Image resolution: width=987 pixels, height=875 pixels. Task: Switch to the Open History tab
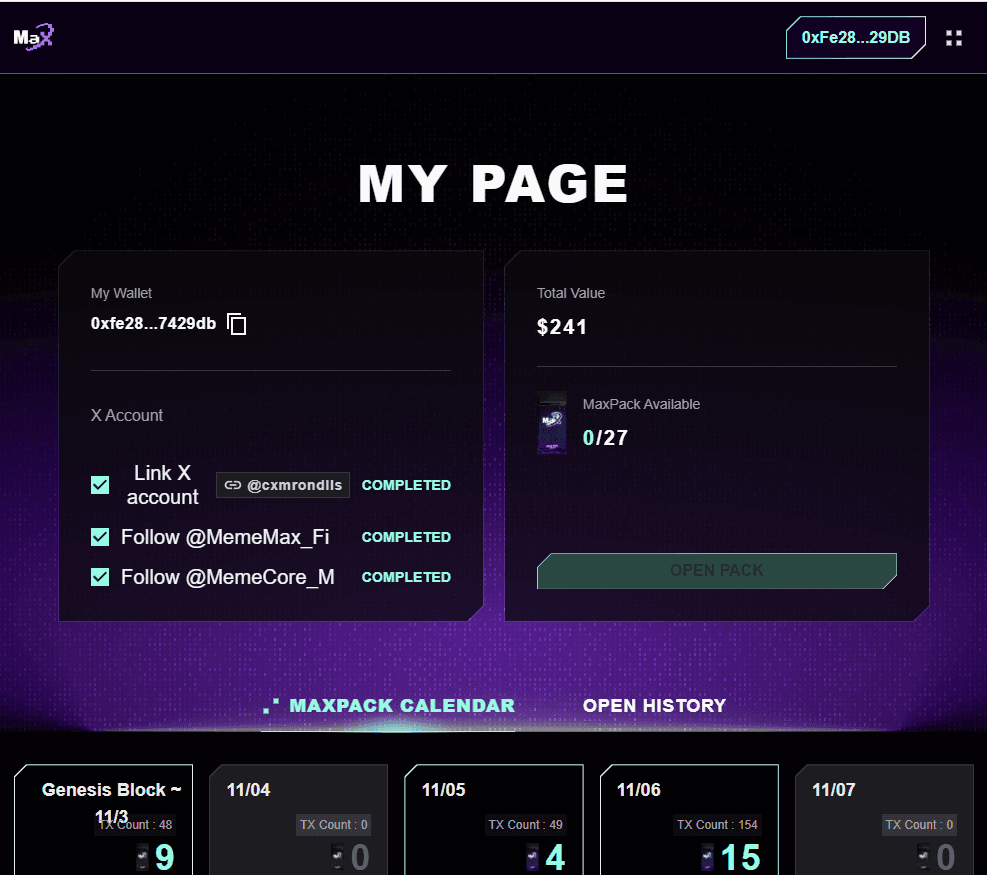point(654,706)
